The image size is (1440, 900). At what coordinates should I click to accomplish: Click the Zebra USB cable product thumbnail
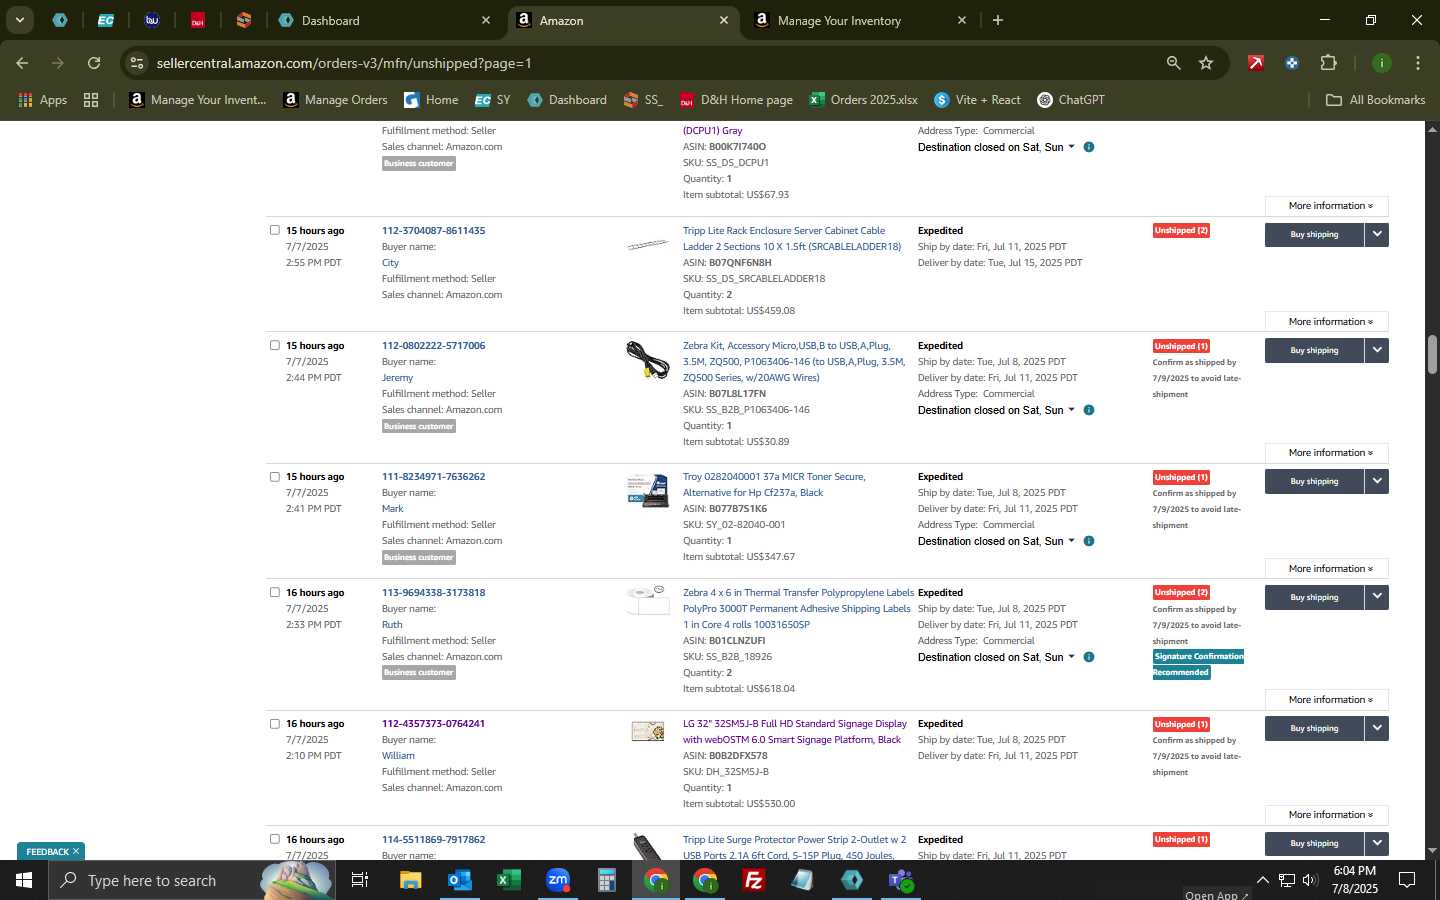647,360
